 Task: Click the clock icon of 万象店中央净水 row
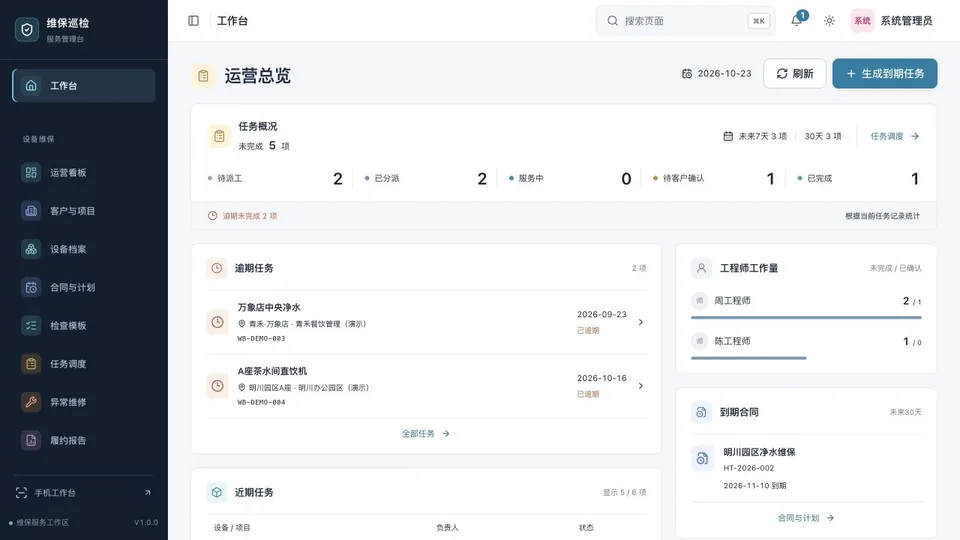pyautogui.click(x=217, y=322)
